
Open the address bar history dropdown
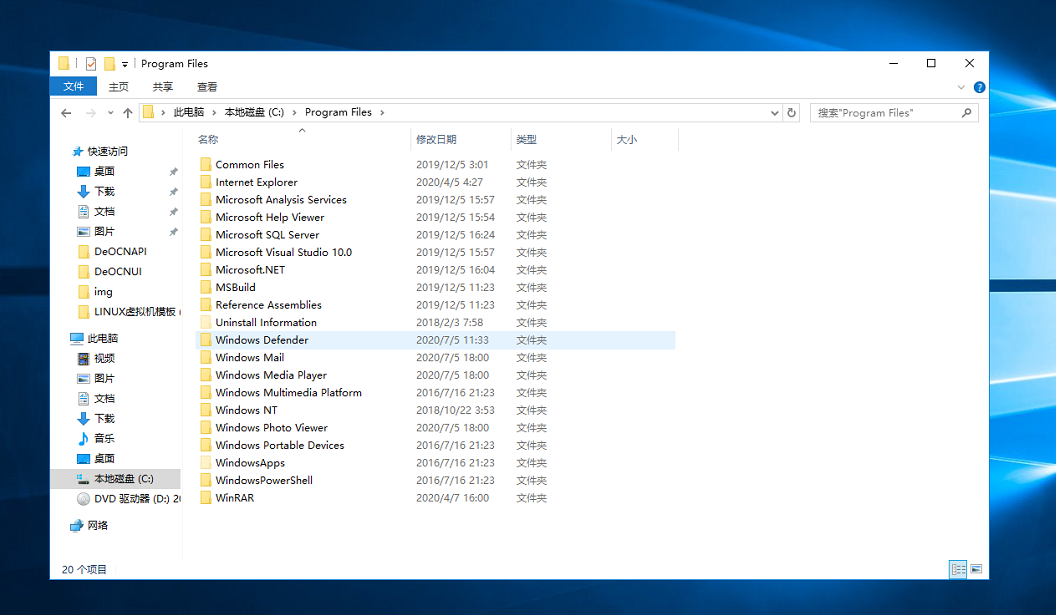774,113
